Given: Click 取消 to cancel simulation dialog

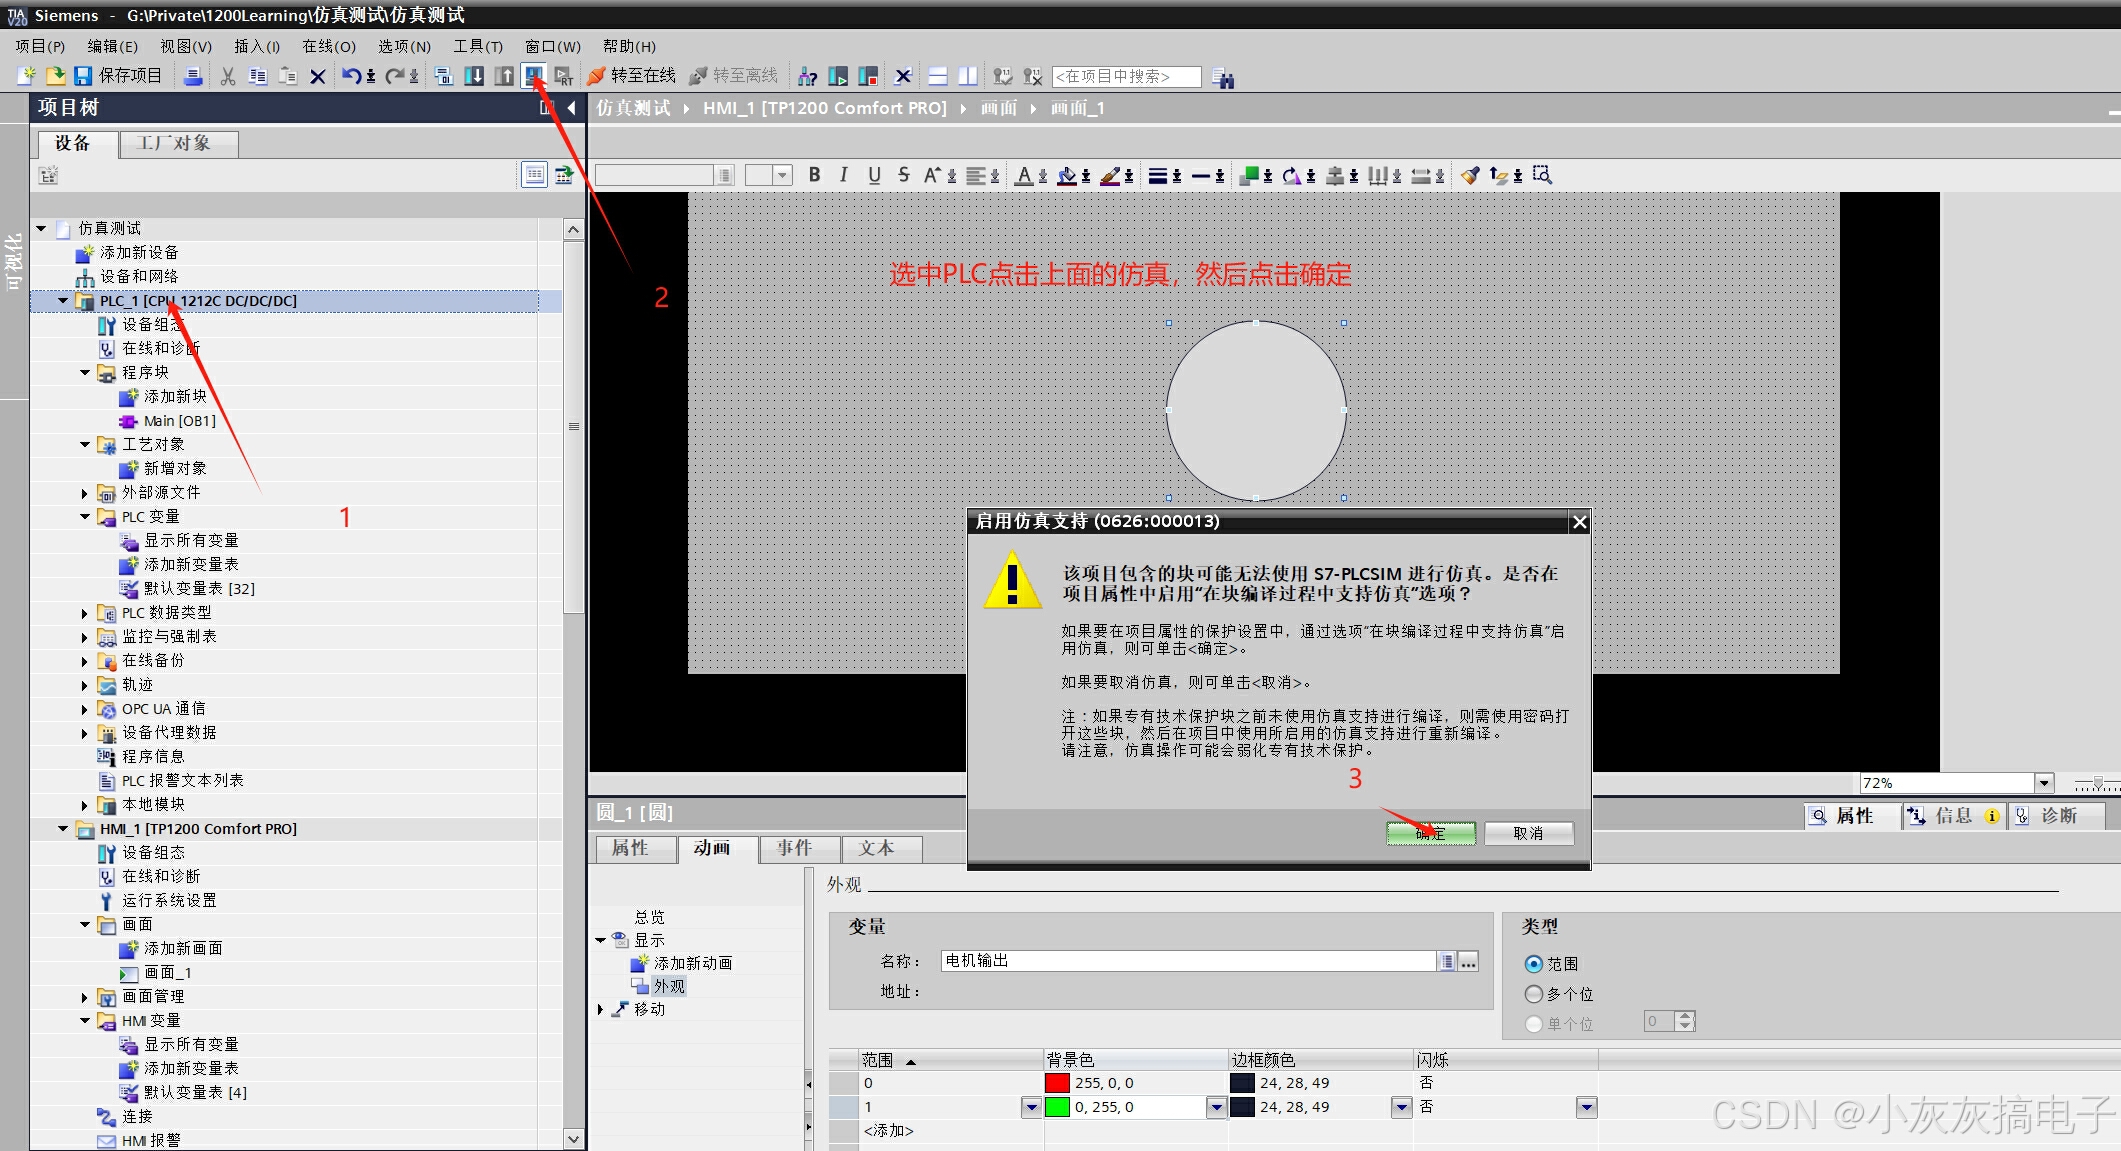Looking at the screenshot, I should tap(1528, 833).
